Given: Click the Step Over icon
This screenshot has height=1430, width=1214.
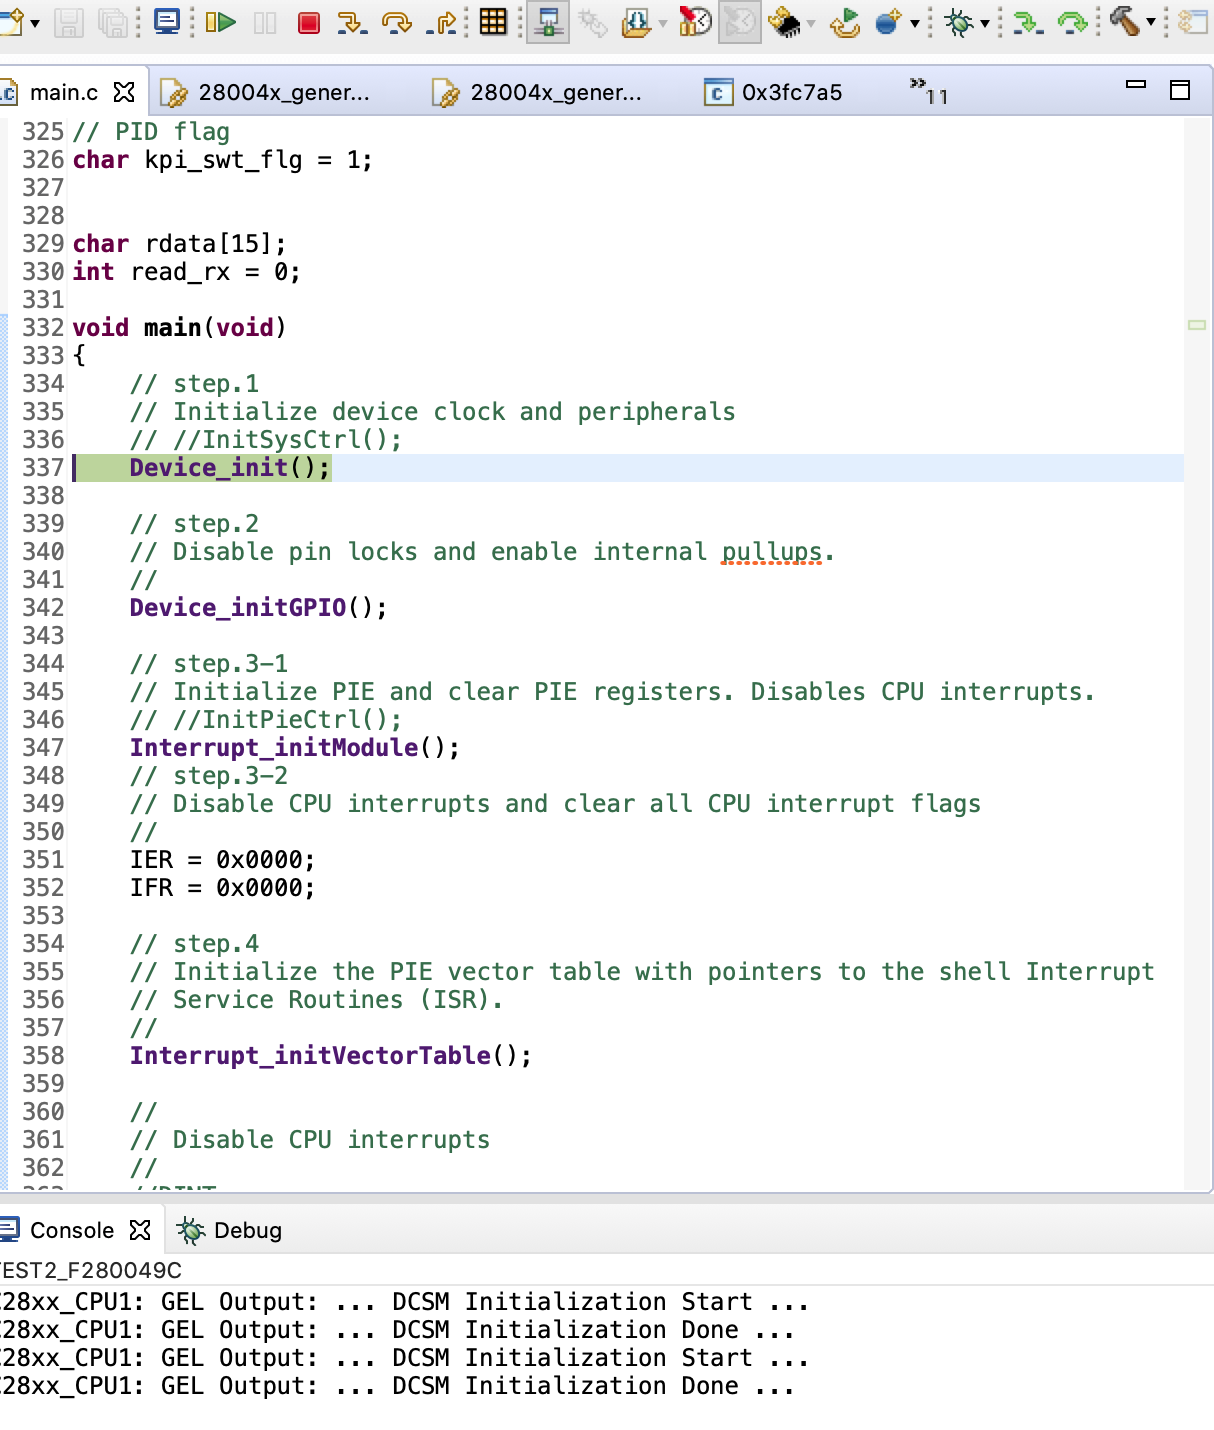Looking at the screenshot, I should tap(397, 22).
